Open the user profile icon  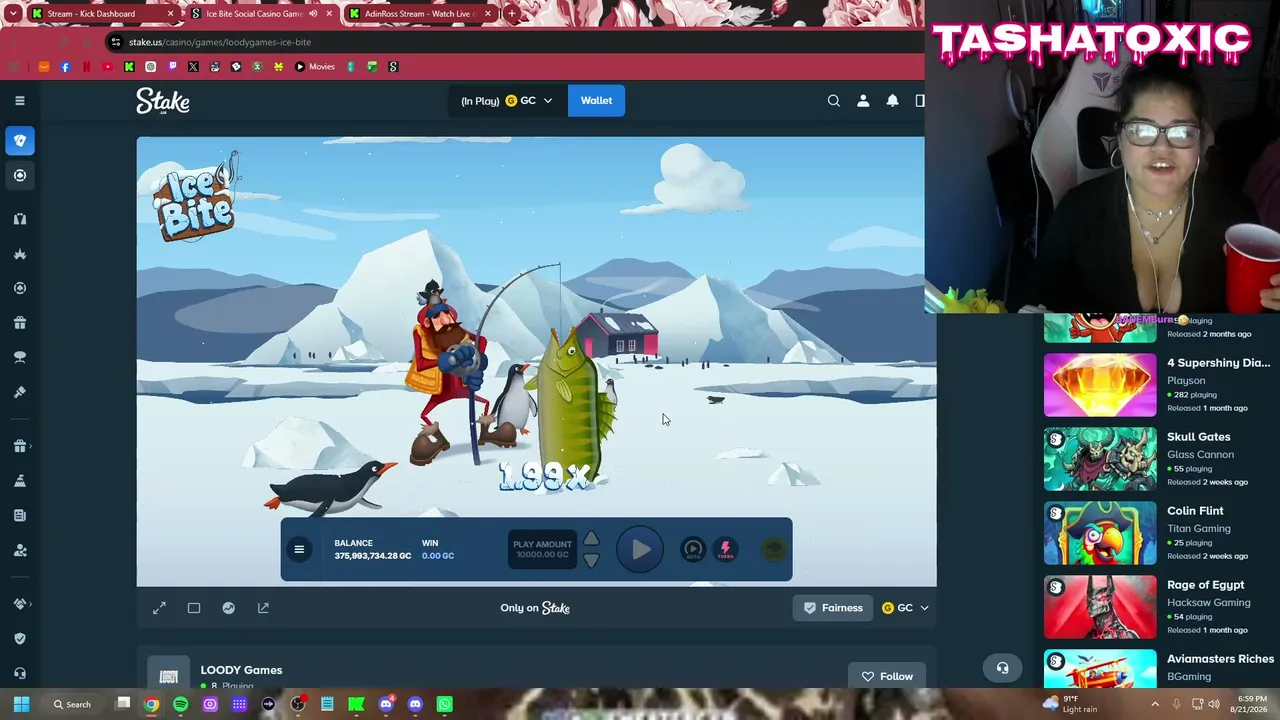click(x=863, y=100)
